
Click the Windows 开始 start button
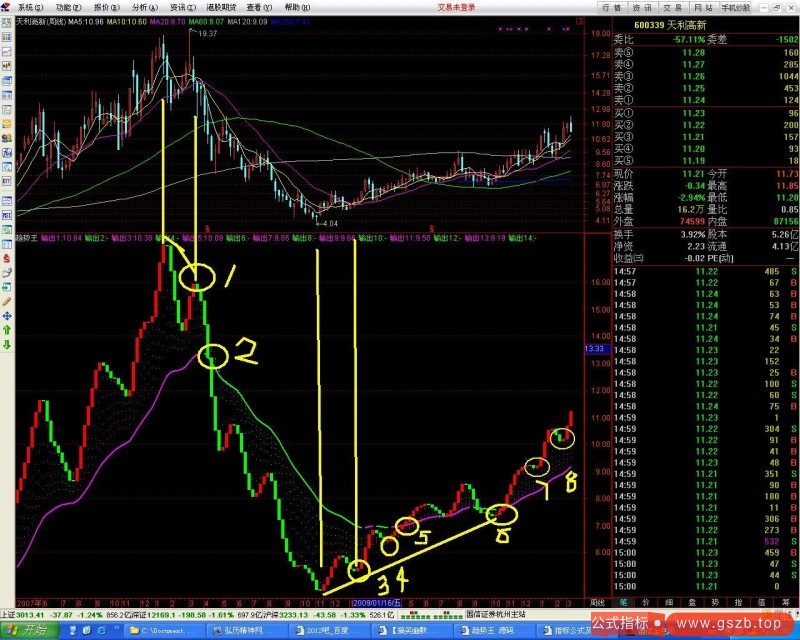30,630
